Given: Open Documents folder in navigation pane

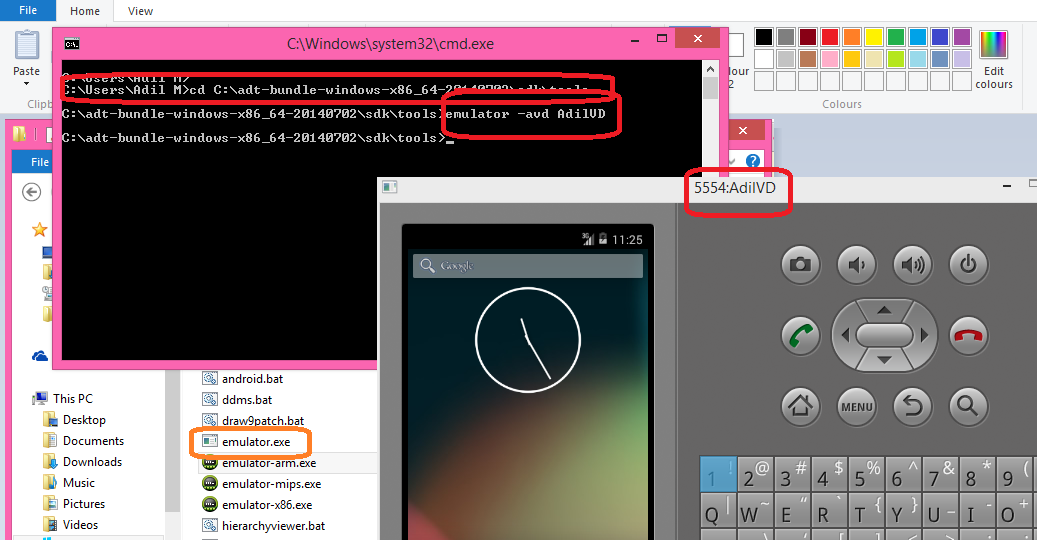Looking at the screenshot, I should point(93,441).
